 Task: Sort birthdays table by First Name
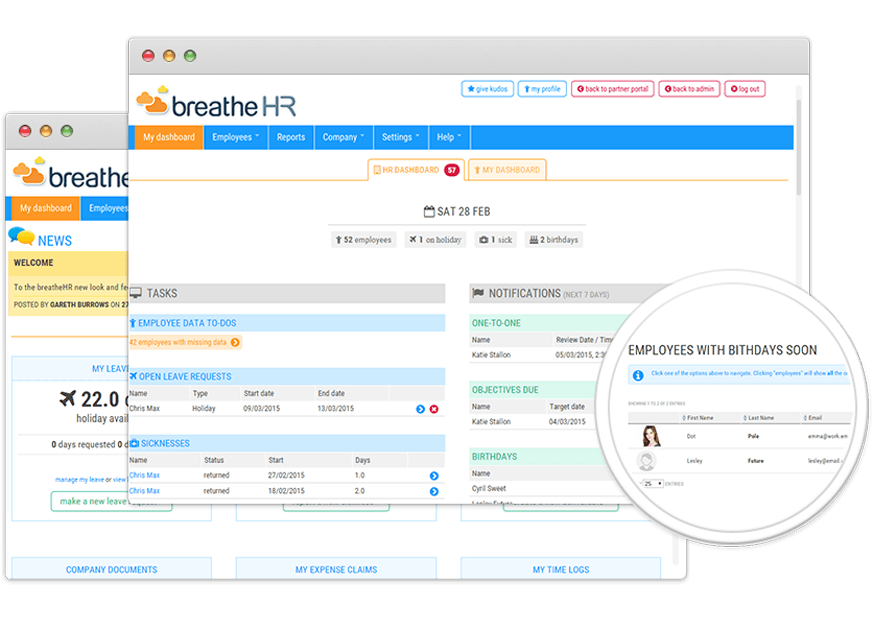697,418
